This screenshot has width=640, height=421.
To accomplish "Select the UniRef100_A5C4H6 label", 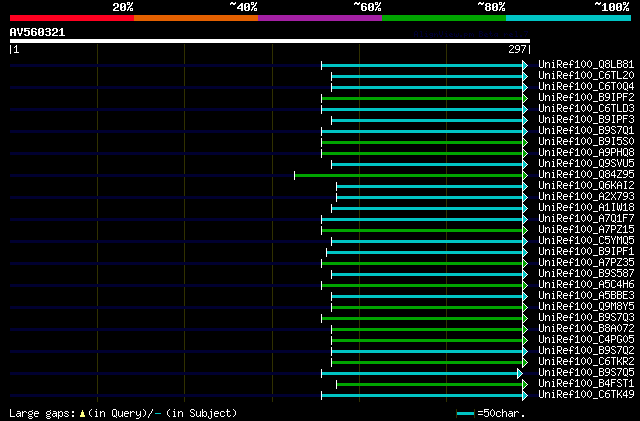I will click(x=586, y=285).
